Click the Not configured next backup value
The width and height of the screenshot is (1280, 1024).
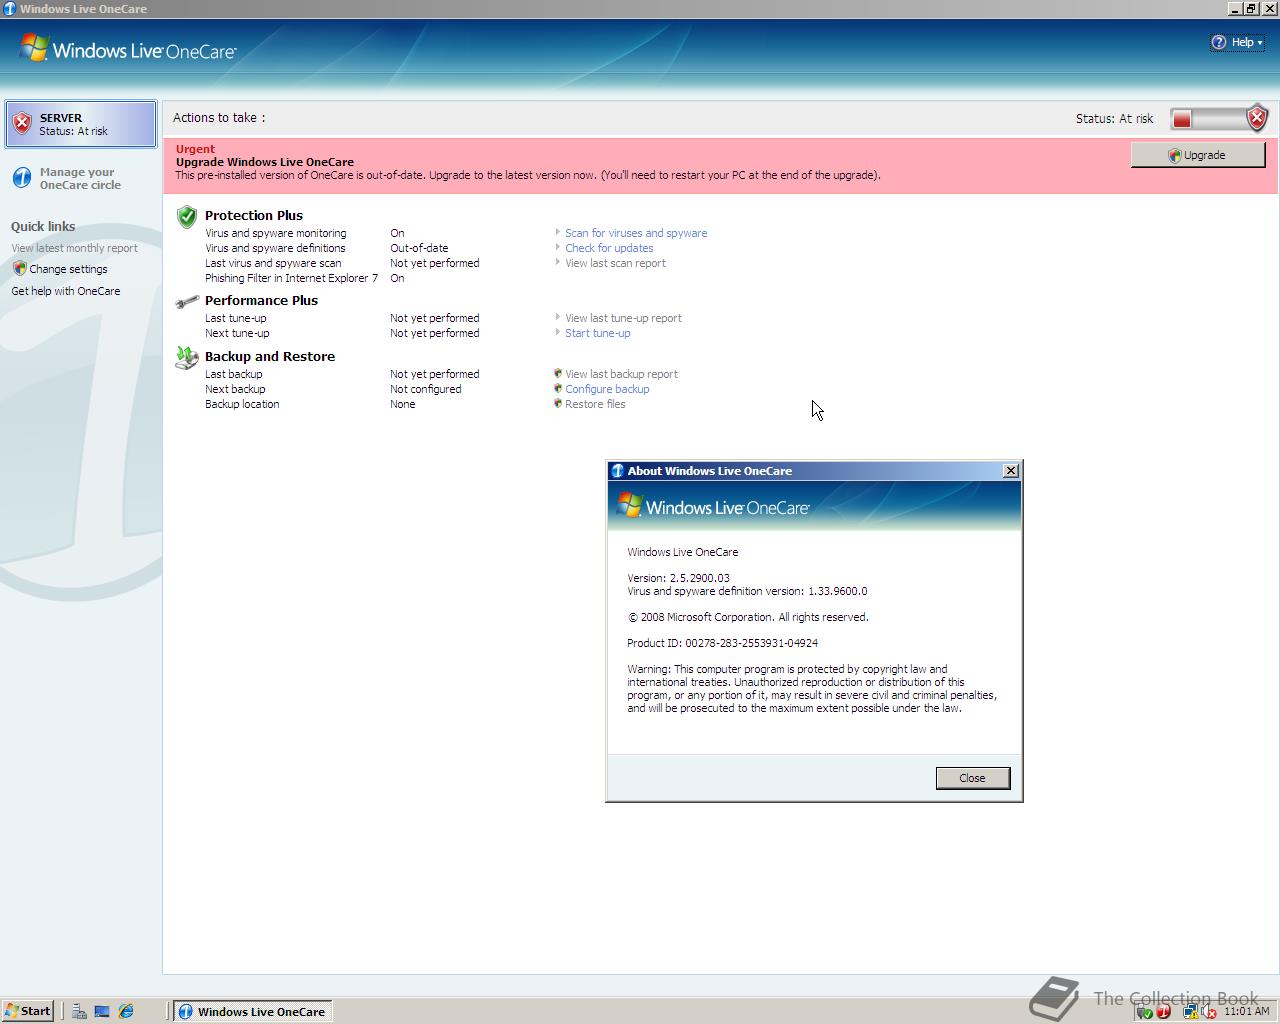(x=425, y=389)
